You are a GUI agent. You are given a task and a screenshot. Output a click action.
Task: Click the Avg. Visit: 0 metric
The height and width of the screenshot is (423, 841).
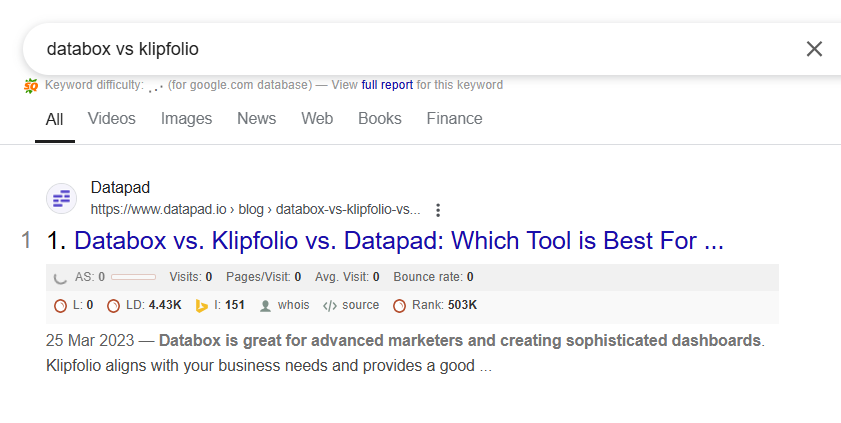(347, 277)
